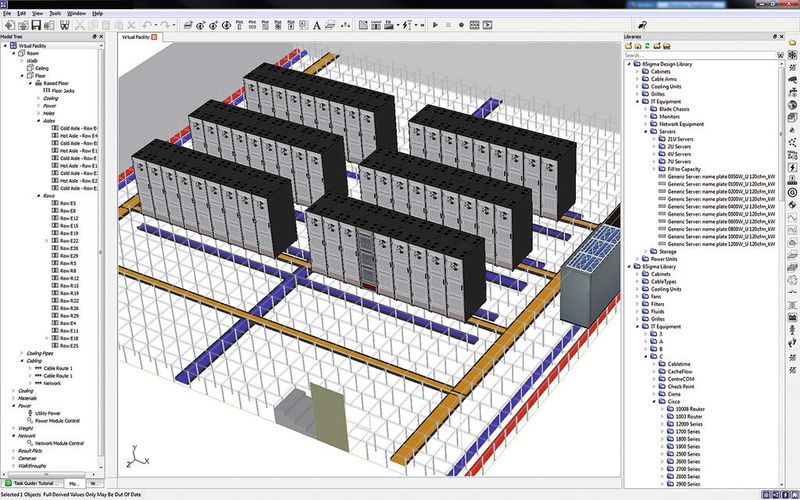Open the Tools menu
This screenshot has width=800, height=500.
point(55,13)
